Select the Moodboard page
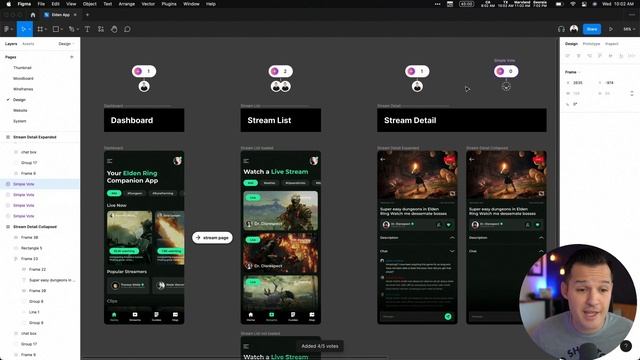 [x=23, y=78]
